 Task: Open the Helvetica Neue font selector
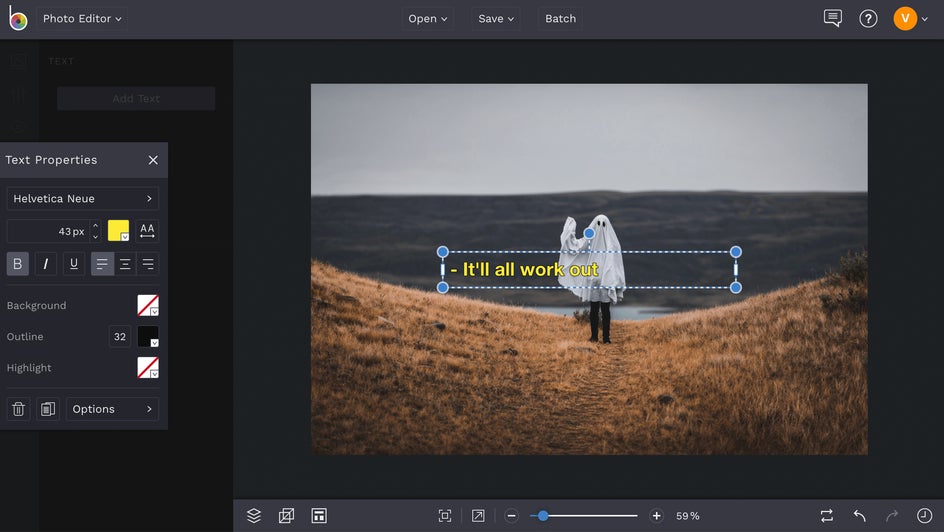(82, 199)
